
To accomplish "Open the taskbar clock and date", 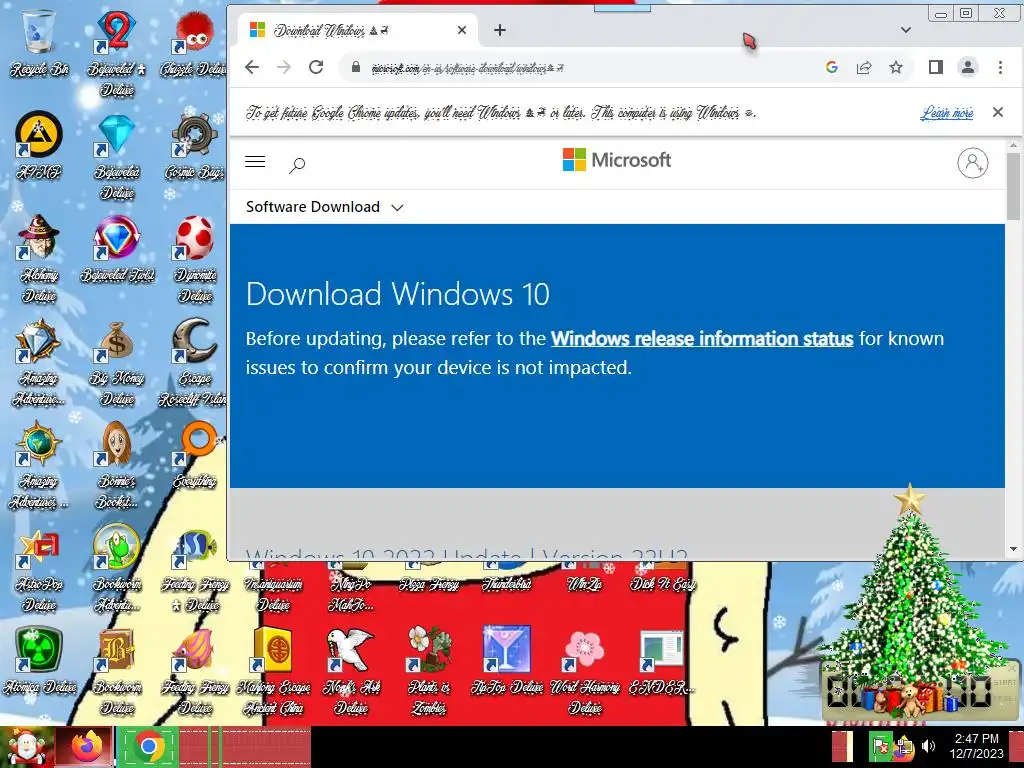I will coord(976,746).
